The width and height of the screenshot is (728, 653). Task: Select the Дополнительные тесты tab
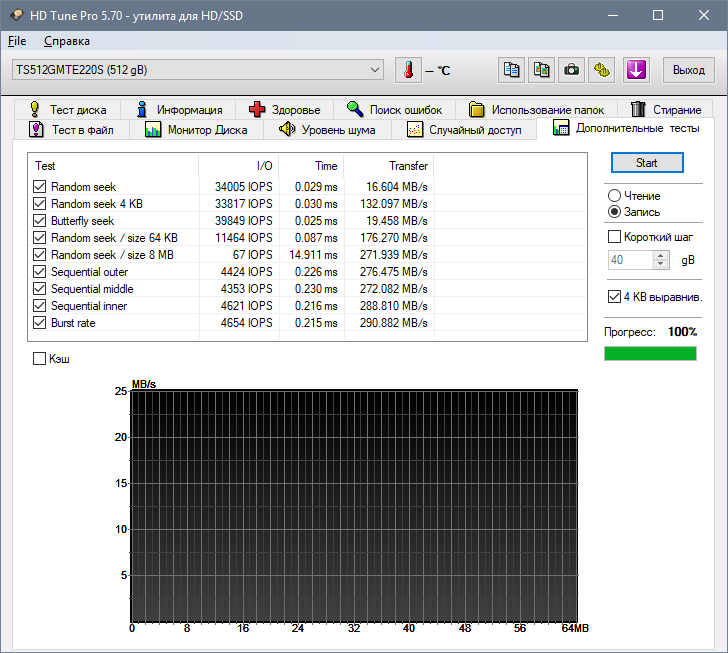pos(626,128)
